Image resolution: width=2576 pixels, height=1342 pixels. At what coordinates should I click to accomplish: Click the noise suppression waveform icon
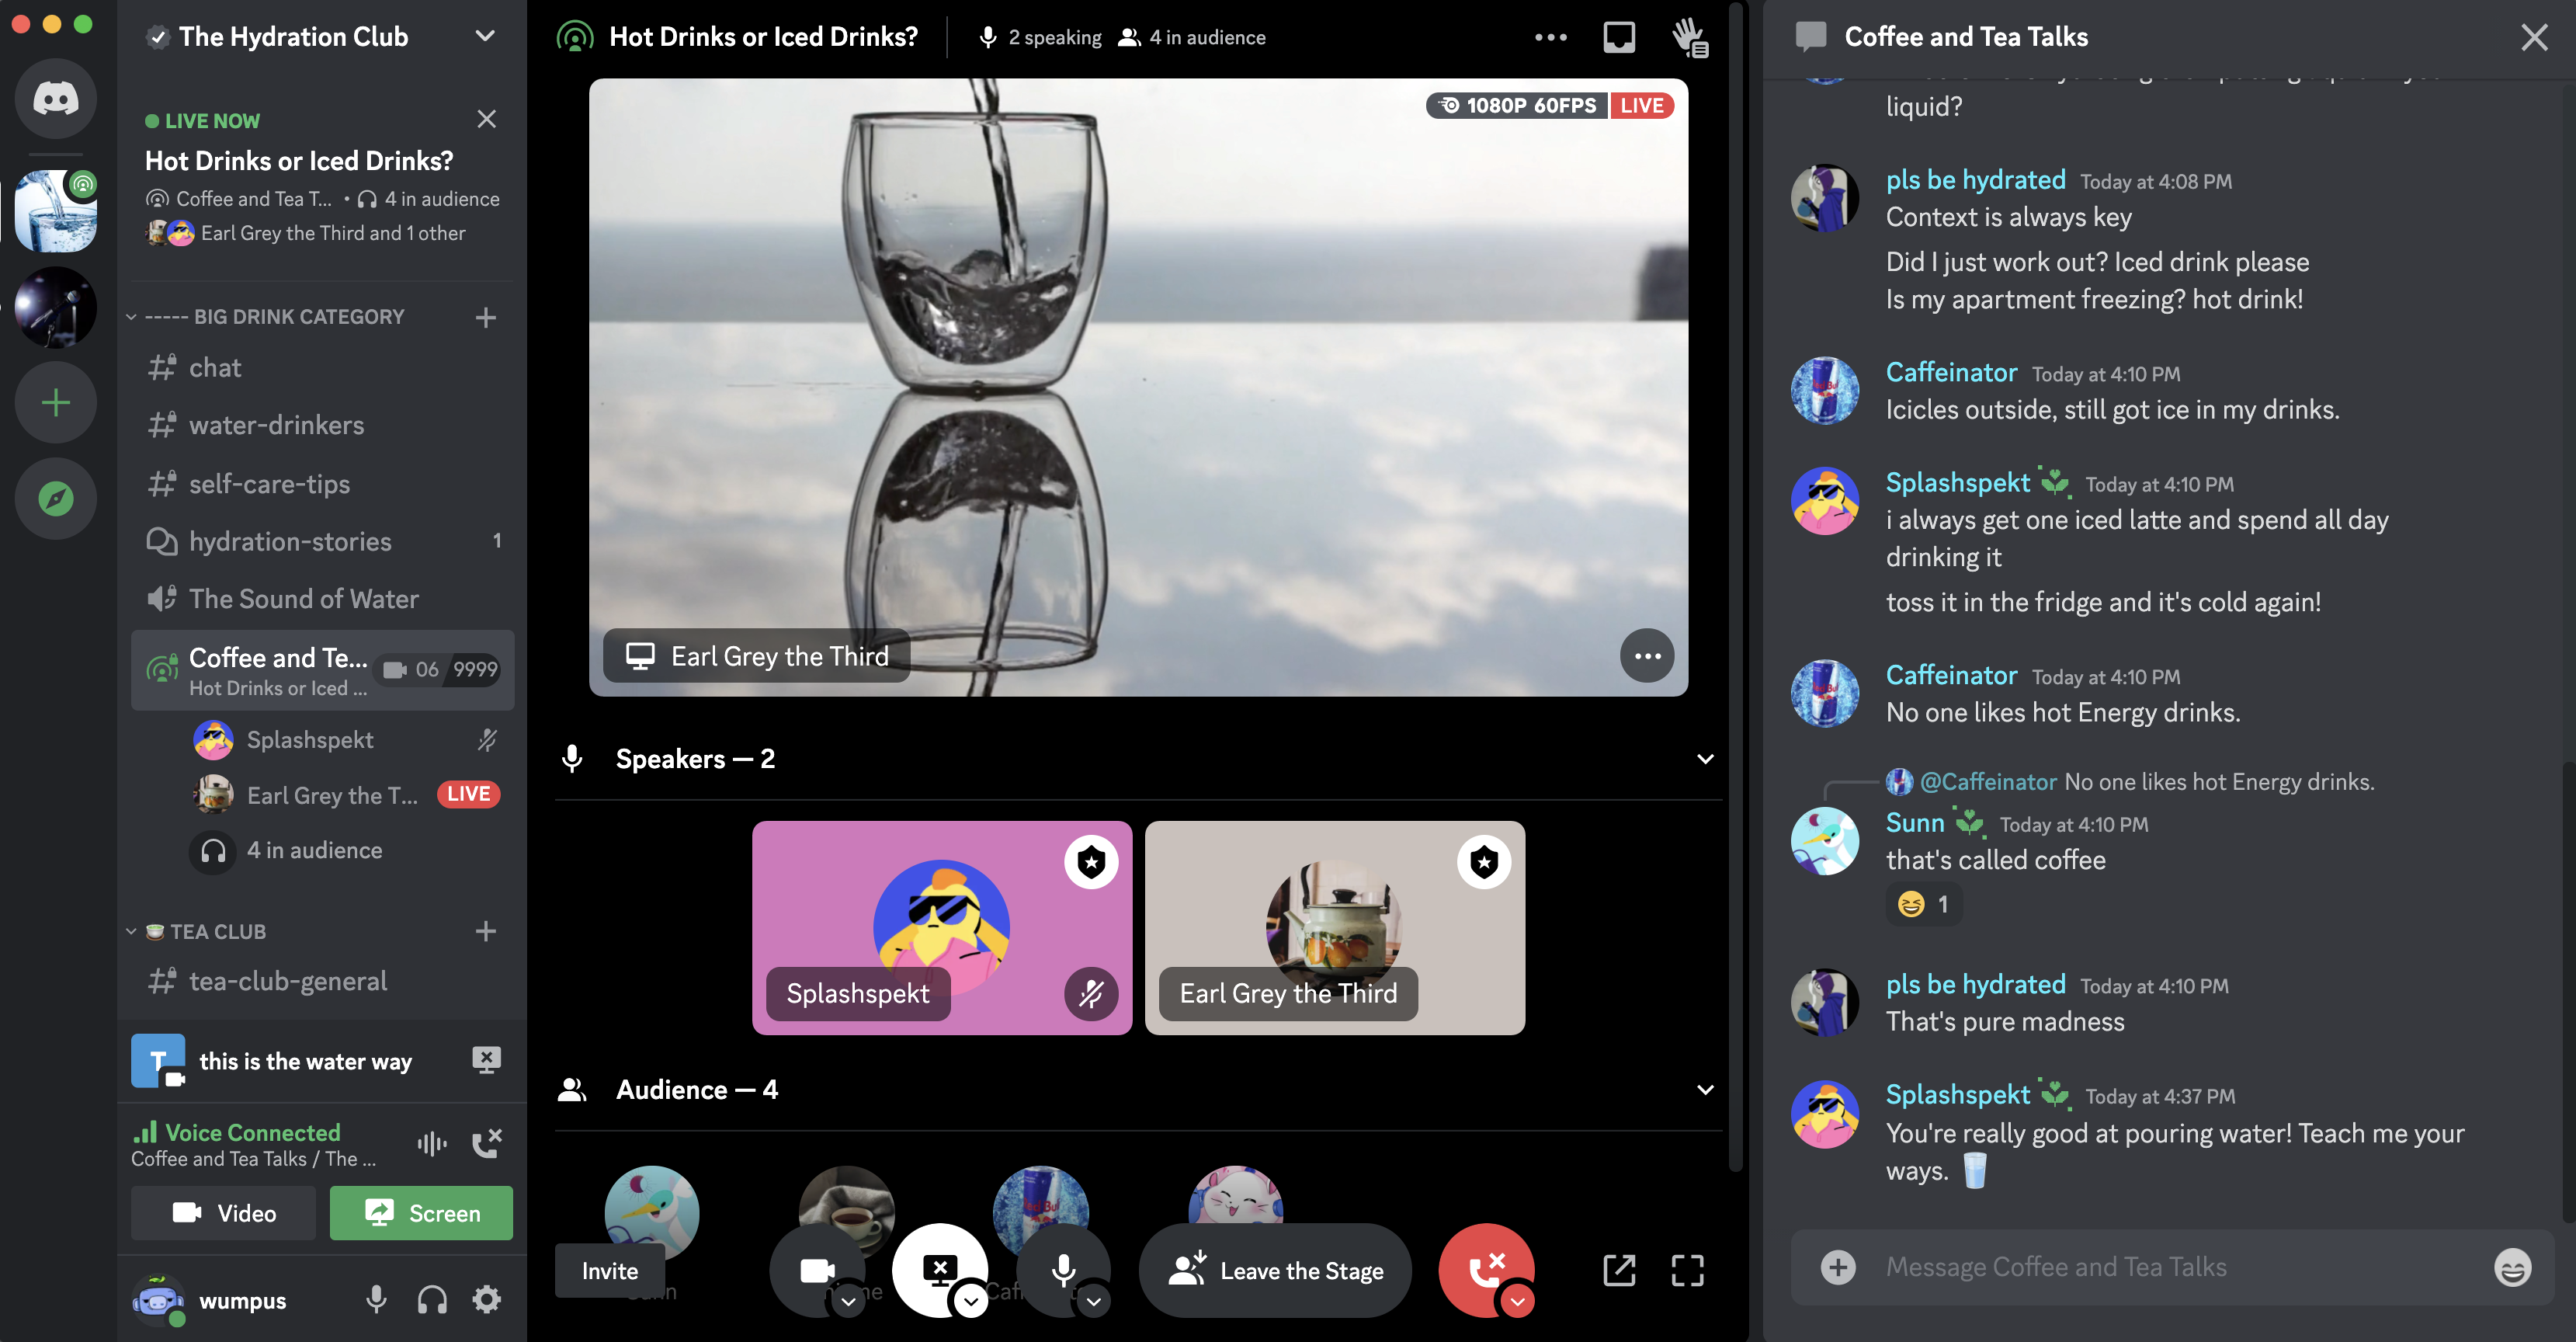[x=432, y=1143]
